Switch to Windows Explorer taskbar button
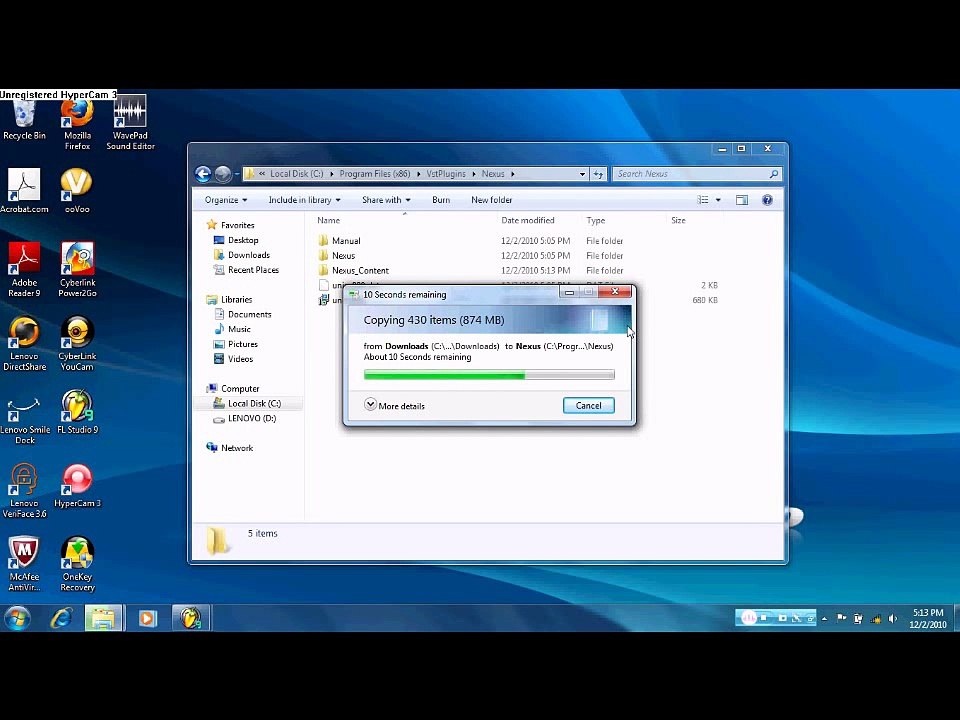960x720 pixels. [103, 618]
